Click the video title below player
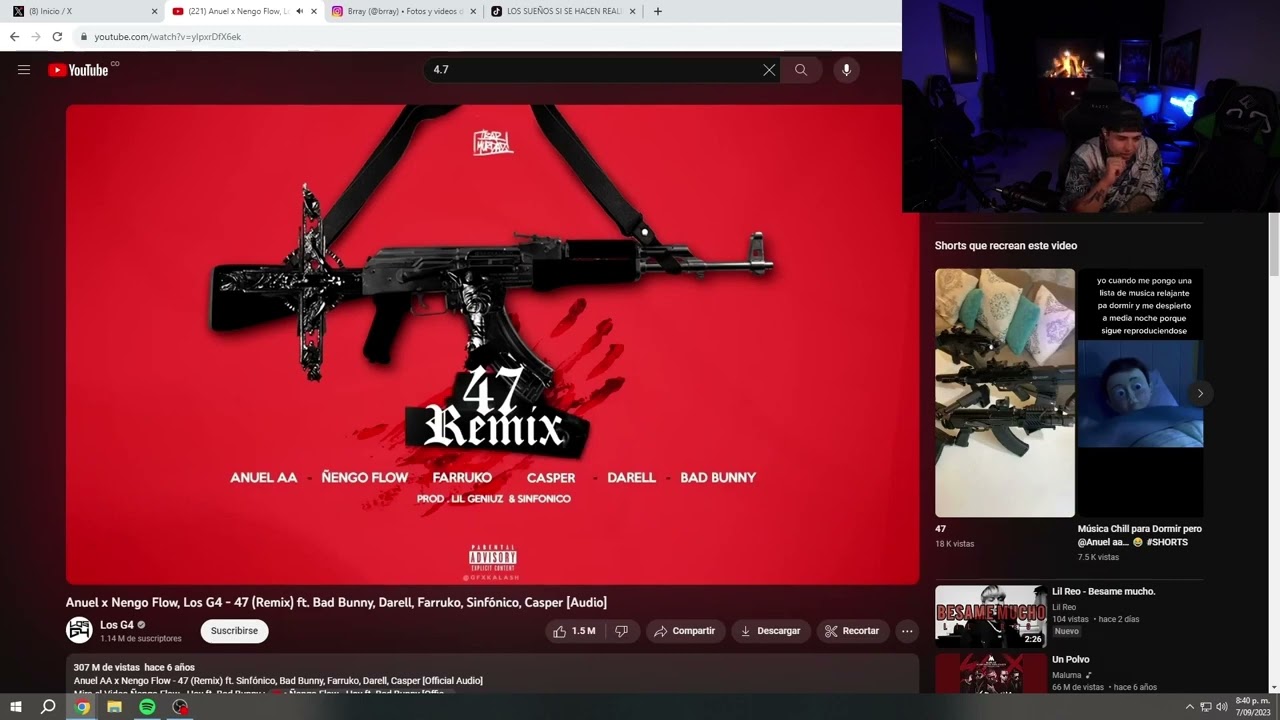This screenshot has height=720, width=1280. click(x=336, y=602)
